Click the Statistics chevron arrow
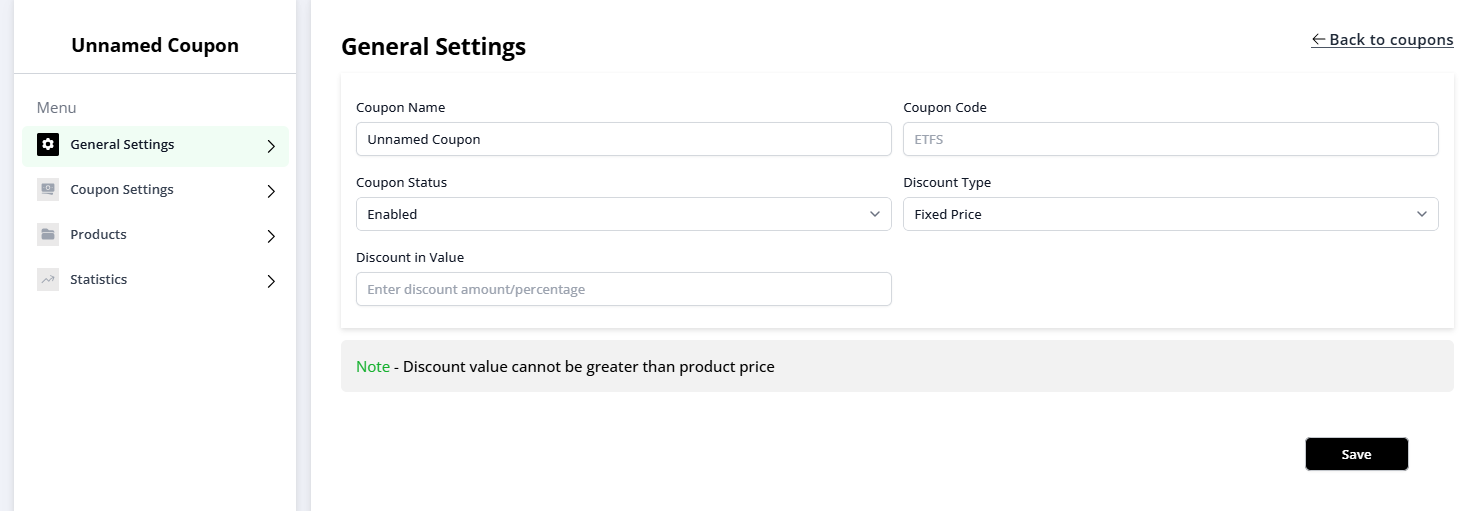This screenshot has width=1482, height=511. [271, 282]
